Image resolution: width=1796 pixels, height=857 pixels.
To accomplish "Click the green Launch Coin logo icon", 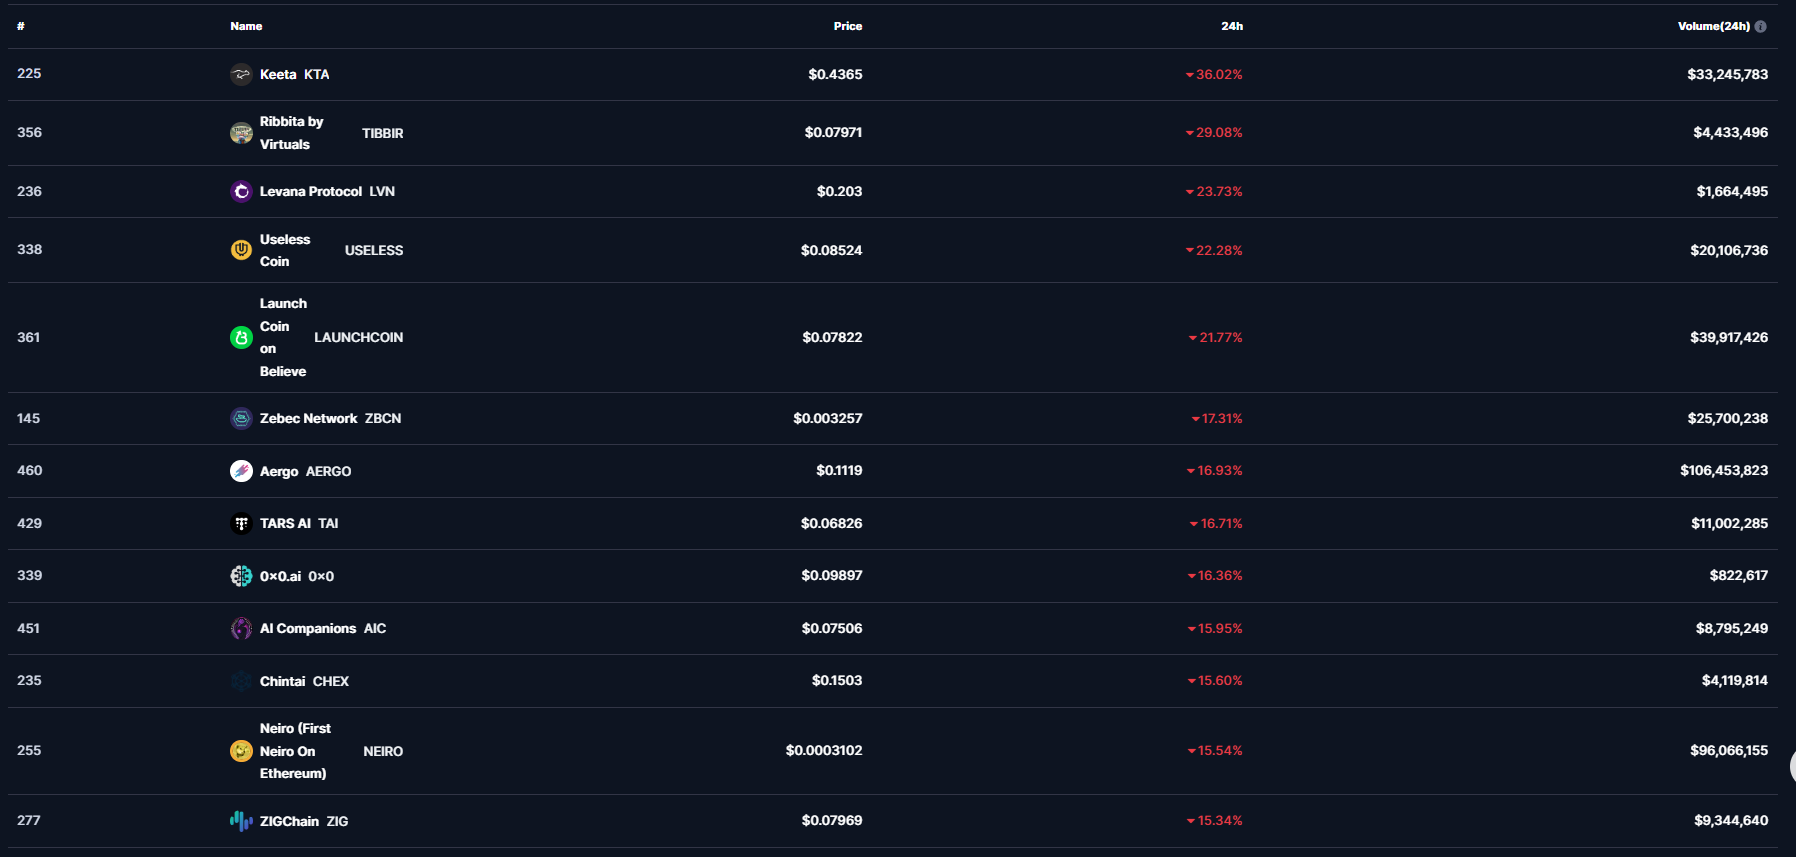I will (241, 338).
